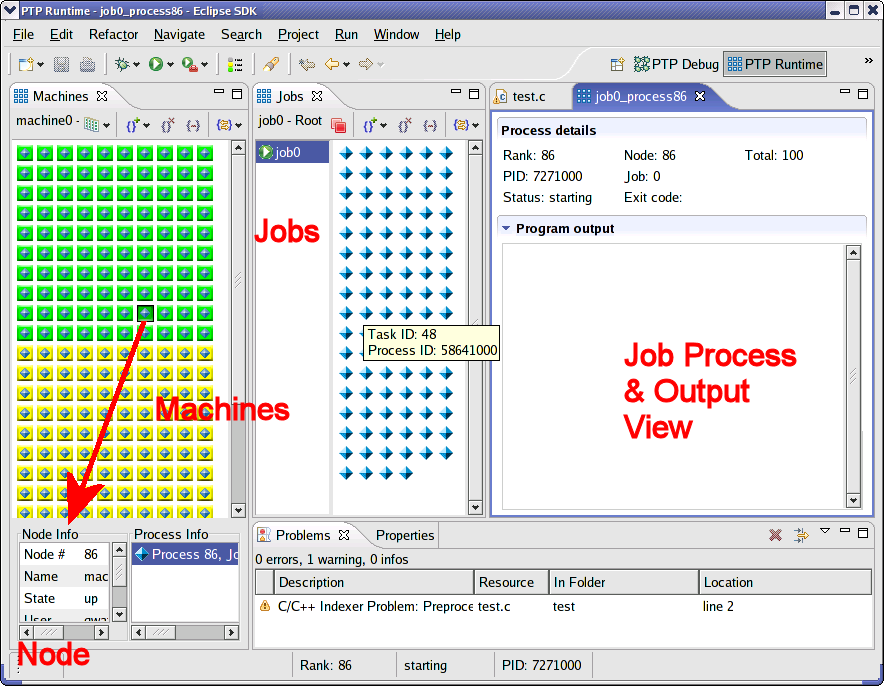Go to last edit location icon
Viewport: 884px width, 686px height.
[307, 64]
